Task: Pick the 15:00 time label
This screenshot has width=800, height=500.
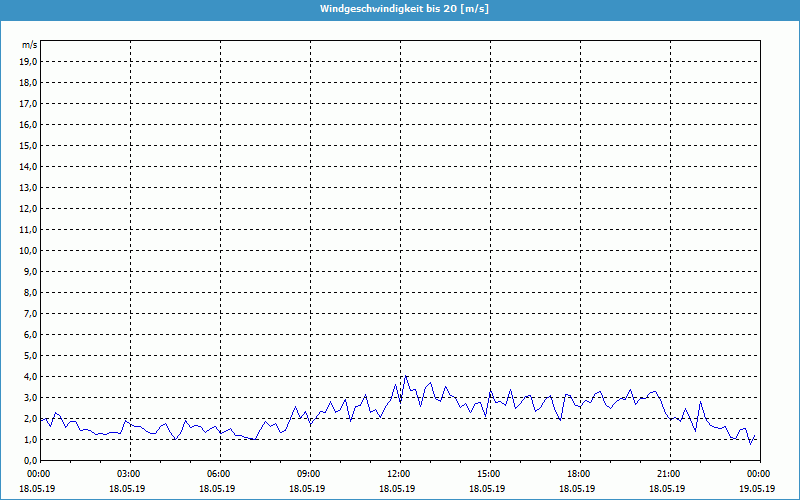Action: pos(488,474)
